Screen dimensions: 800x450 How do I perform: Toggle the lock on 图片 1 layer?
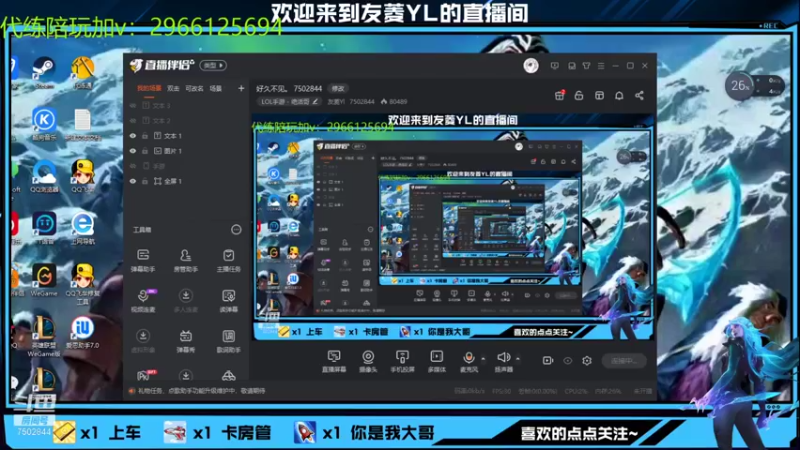coord(145,151)
